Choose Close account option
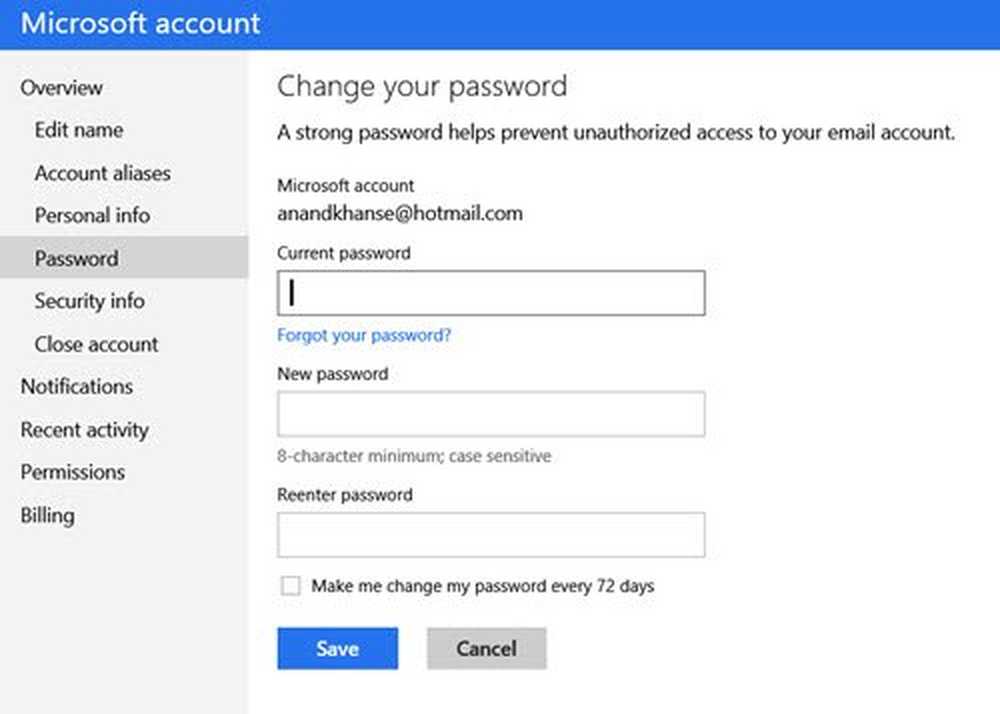The height and width of the screenshot is (714, 1000). [96, 344]
